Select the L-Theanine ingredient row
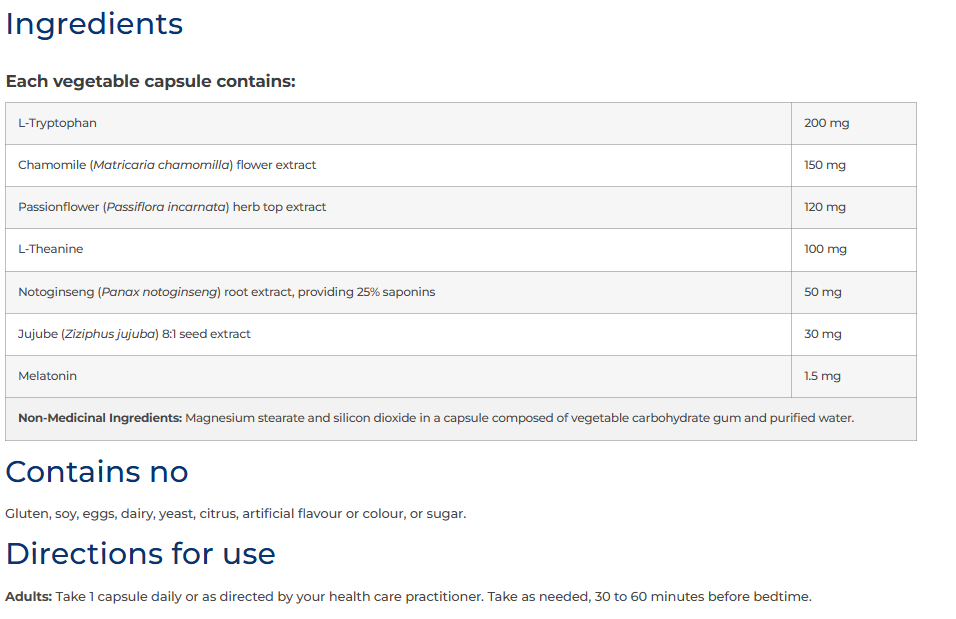Viewport: 956px width, 619px height. tap(460, 250)
